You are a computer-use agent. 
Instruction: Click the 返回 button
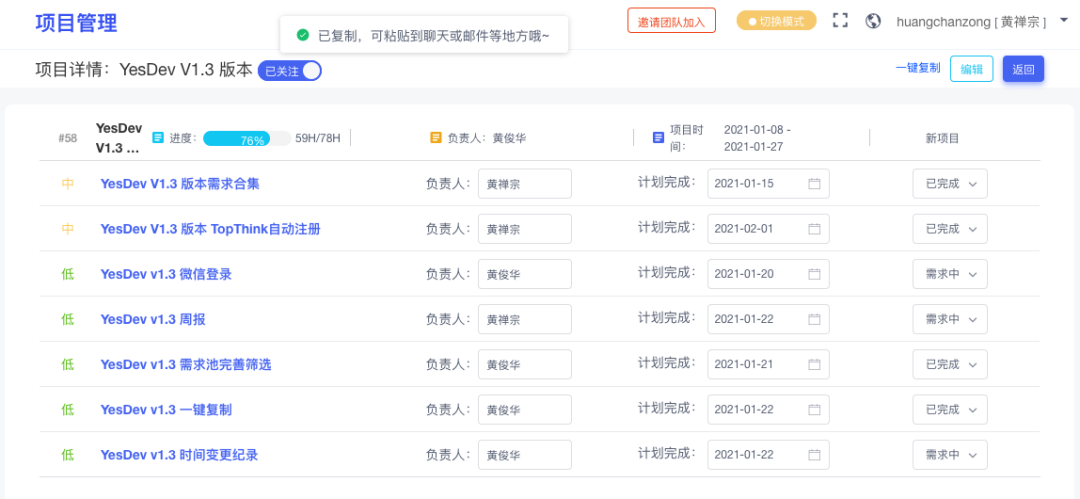(x=1024, y=69)
